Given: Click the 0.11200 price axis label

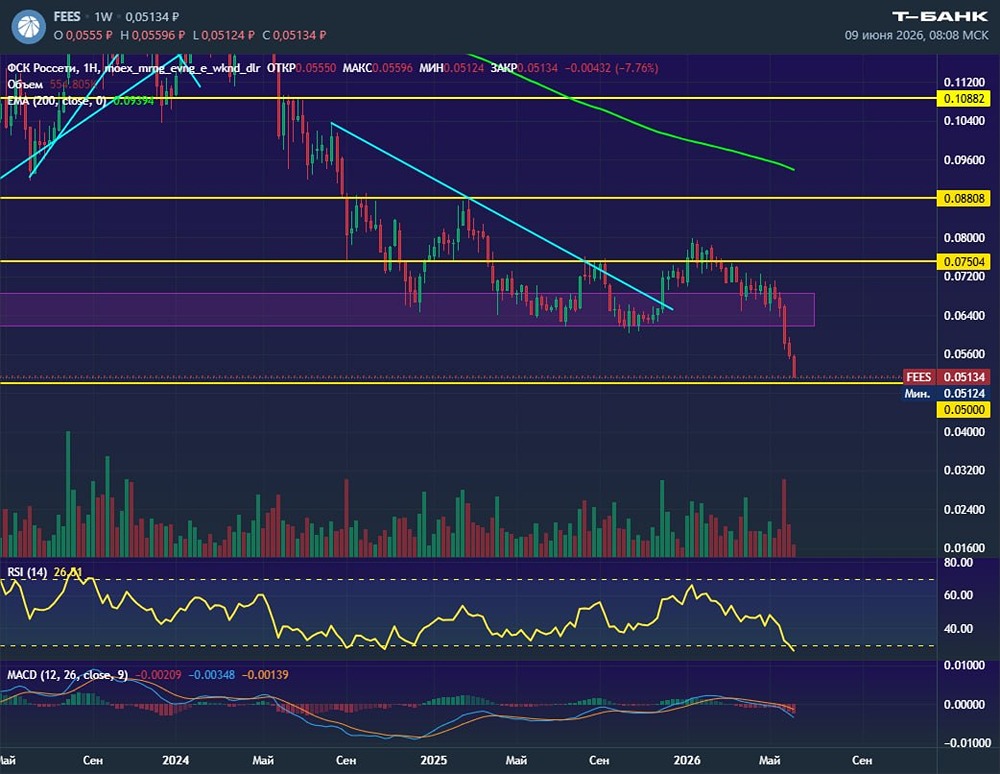Looking at the screenshot, I should click(x=964, y=82).
